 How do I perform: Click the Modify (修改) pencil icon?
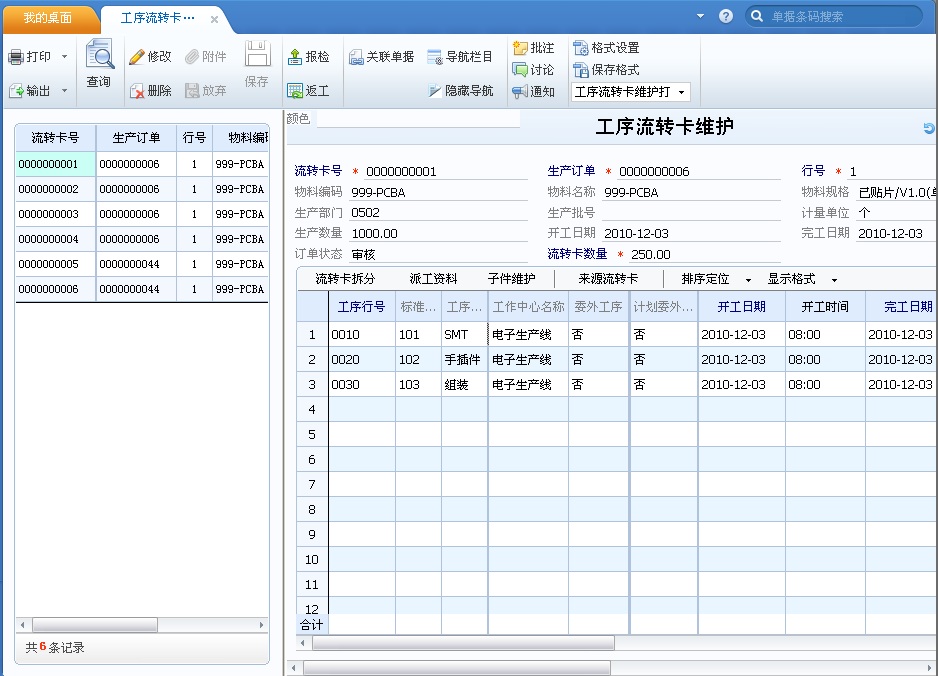click(x=137, y=57)
